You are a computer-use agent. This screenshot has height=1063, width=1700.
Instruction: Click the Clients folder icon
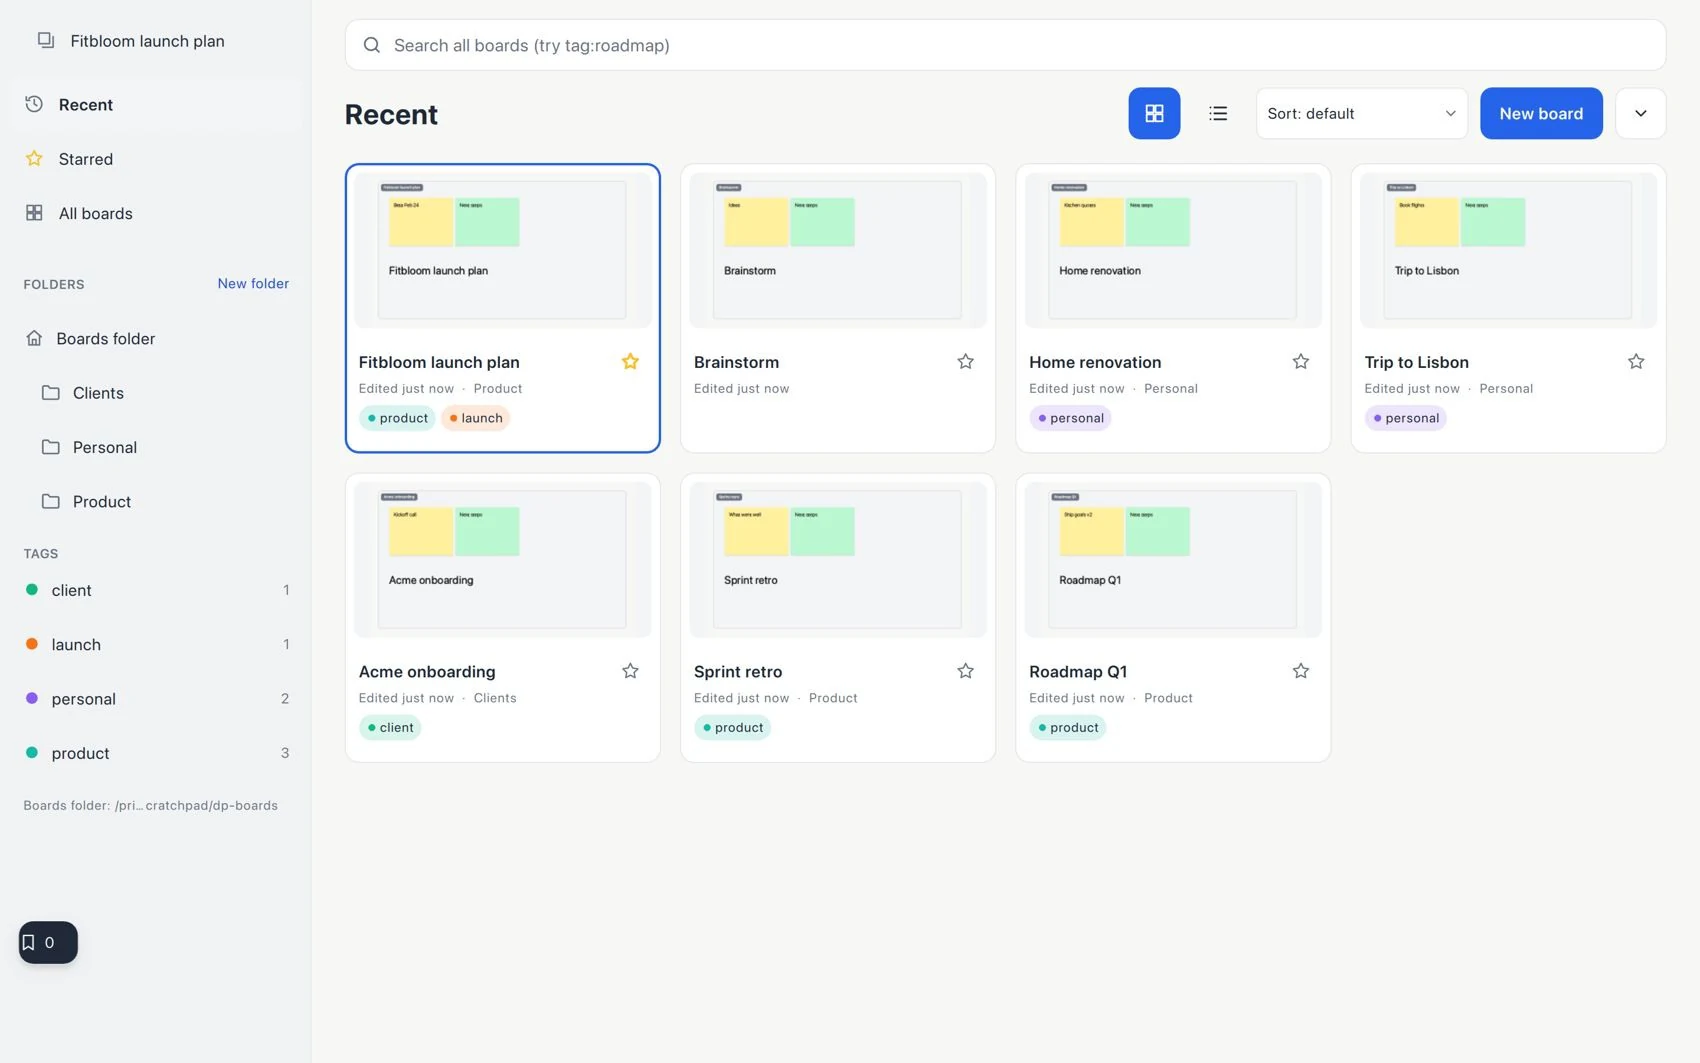[50, 392]
